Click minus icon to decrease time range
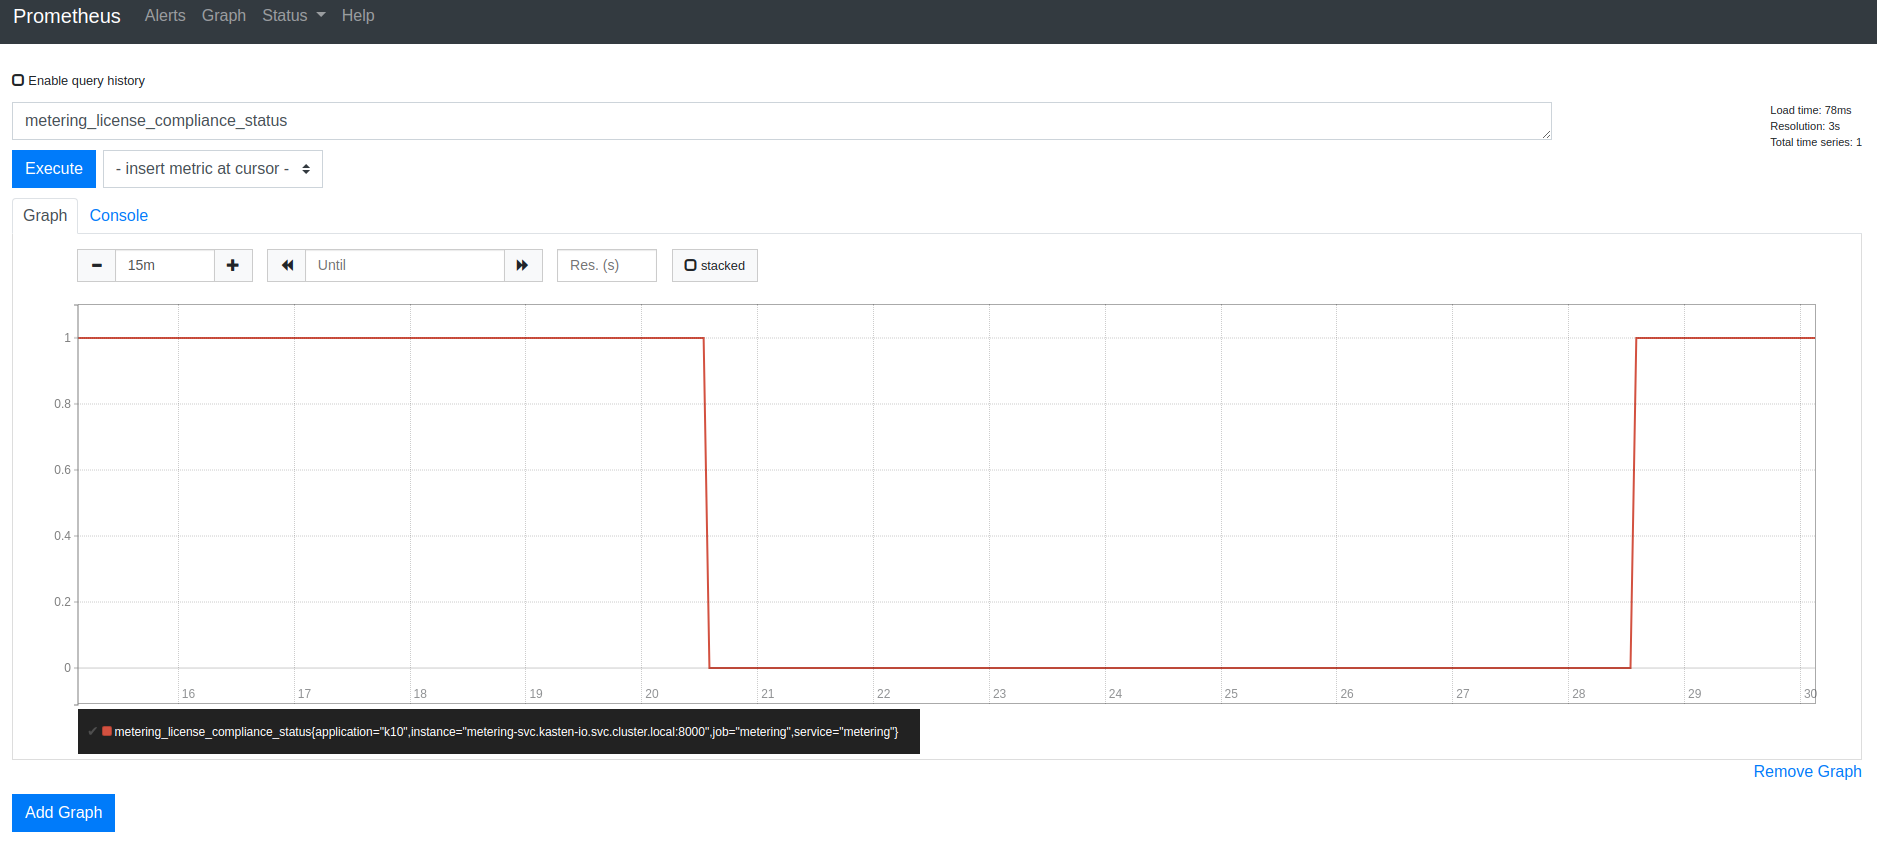Viewport: 1877px width, 847px height. tap(96, 265)
